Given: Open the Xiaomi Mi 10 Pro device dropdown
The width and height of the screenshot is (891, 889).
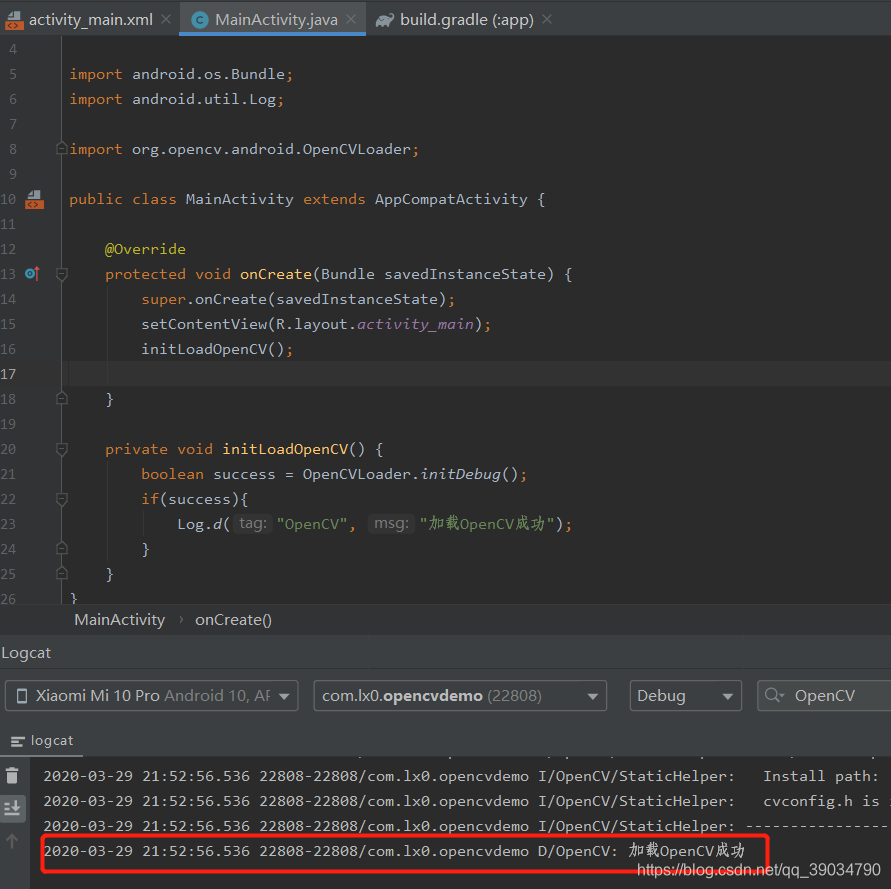Looking at the screenshot, I should click(x=152, y=696).
